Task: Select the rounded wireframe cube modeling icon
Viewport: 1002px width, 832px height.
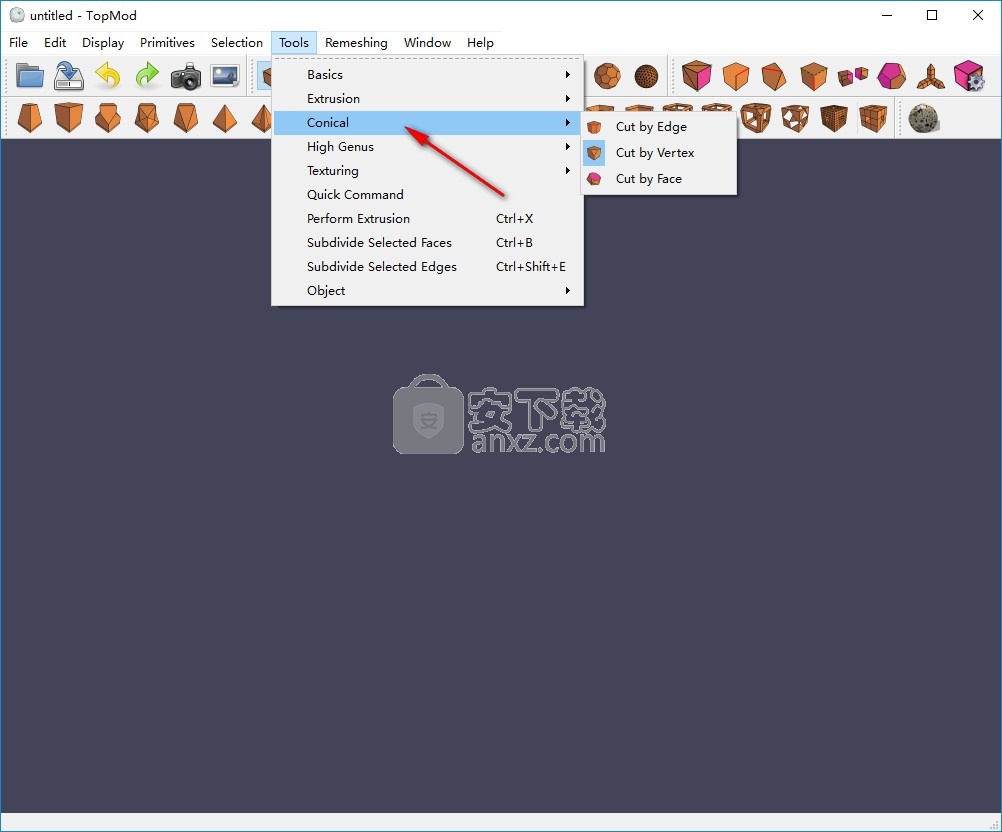Action: (756, 118)
